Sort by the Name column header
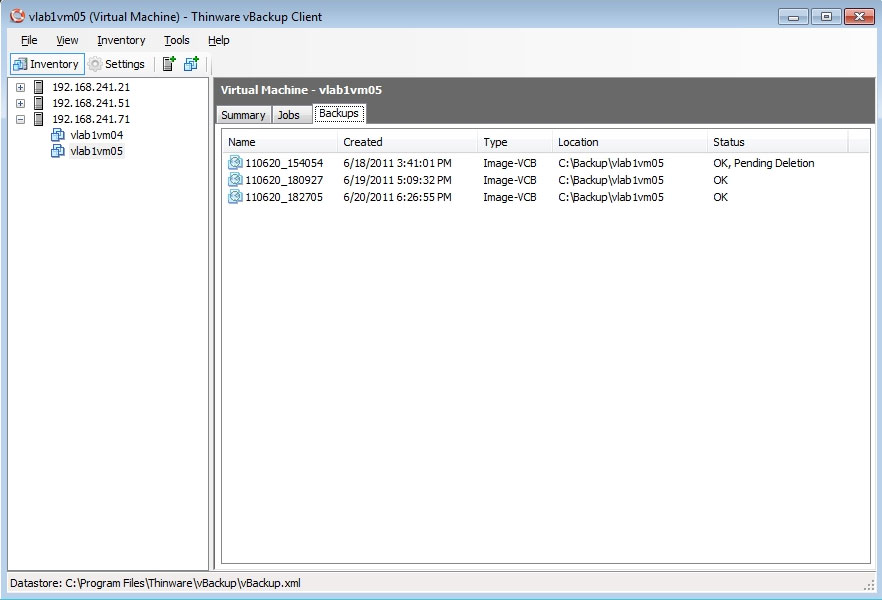 (280, 142)
